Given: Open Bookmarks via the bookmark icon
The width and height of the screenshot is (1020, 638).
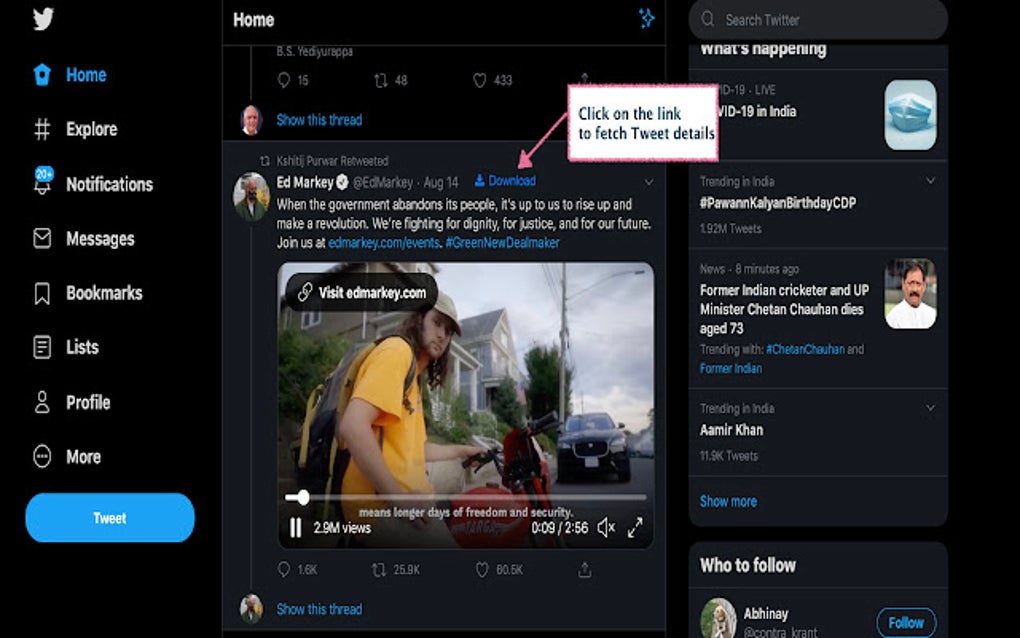Looking at the screenshot, I should pyautogui.click(x=40, y=293).
